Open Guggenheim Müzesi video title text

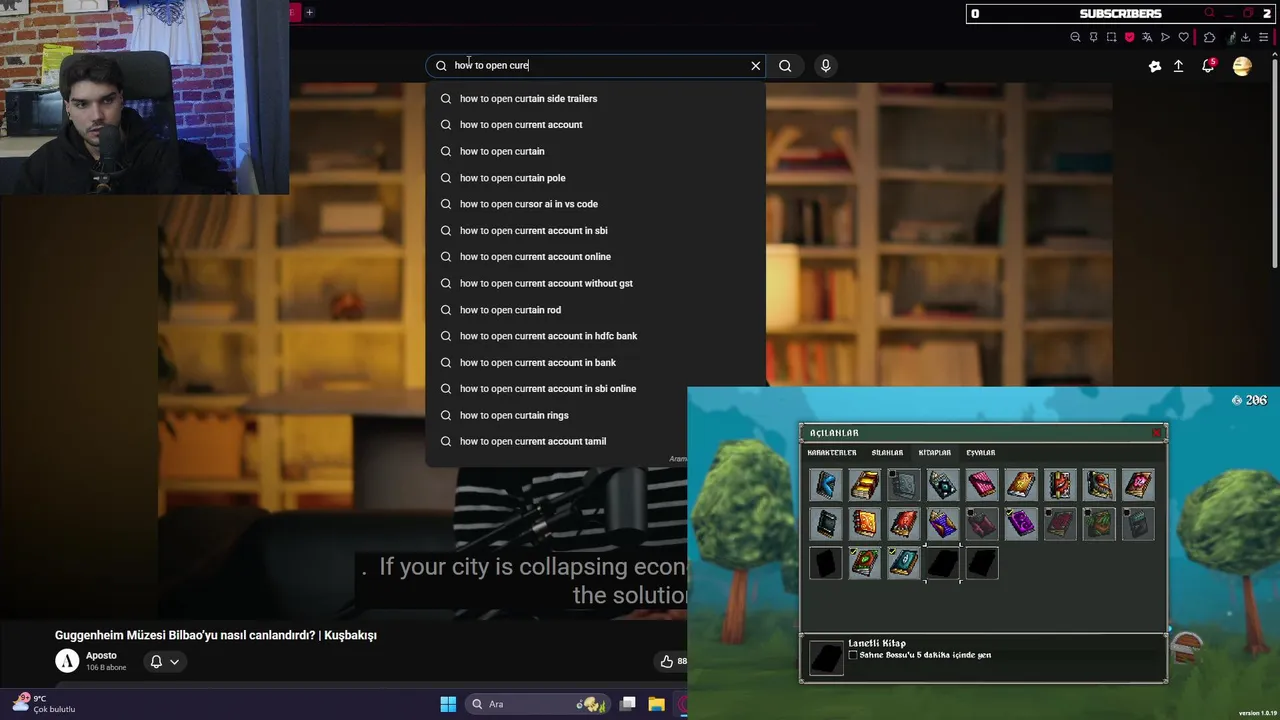215,635
